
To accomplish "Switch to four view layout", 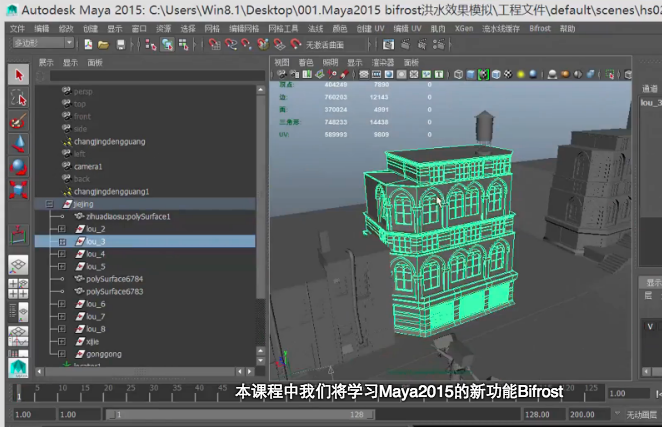I will click(x=18, y=288).
